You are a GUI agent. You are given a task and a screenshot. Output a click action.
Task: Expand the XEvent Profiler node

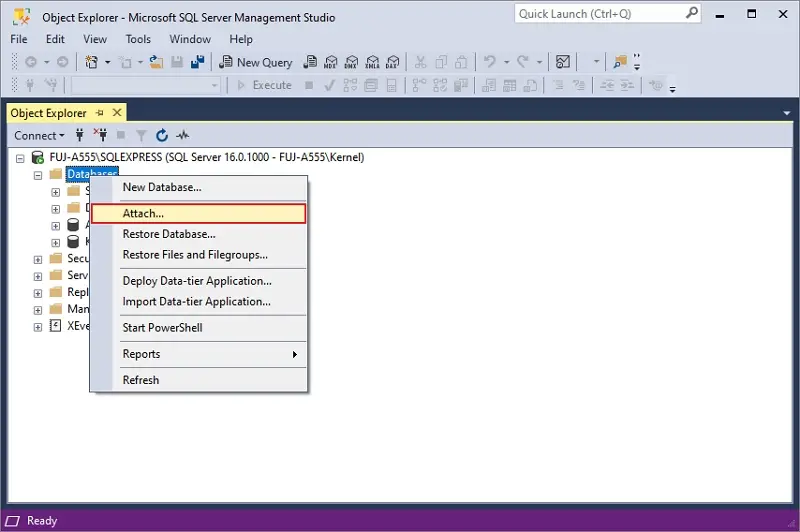point(38,327)
